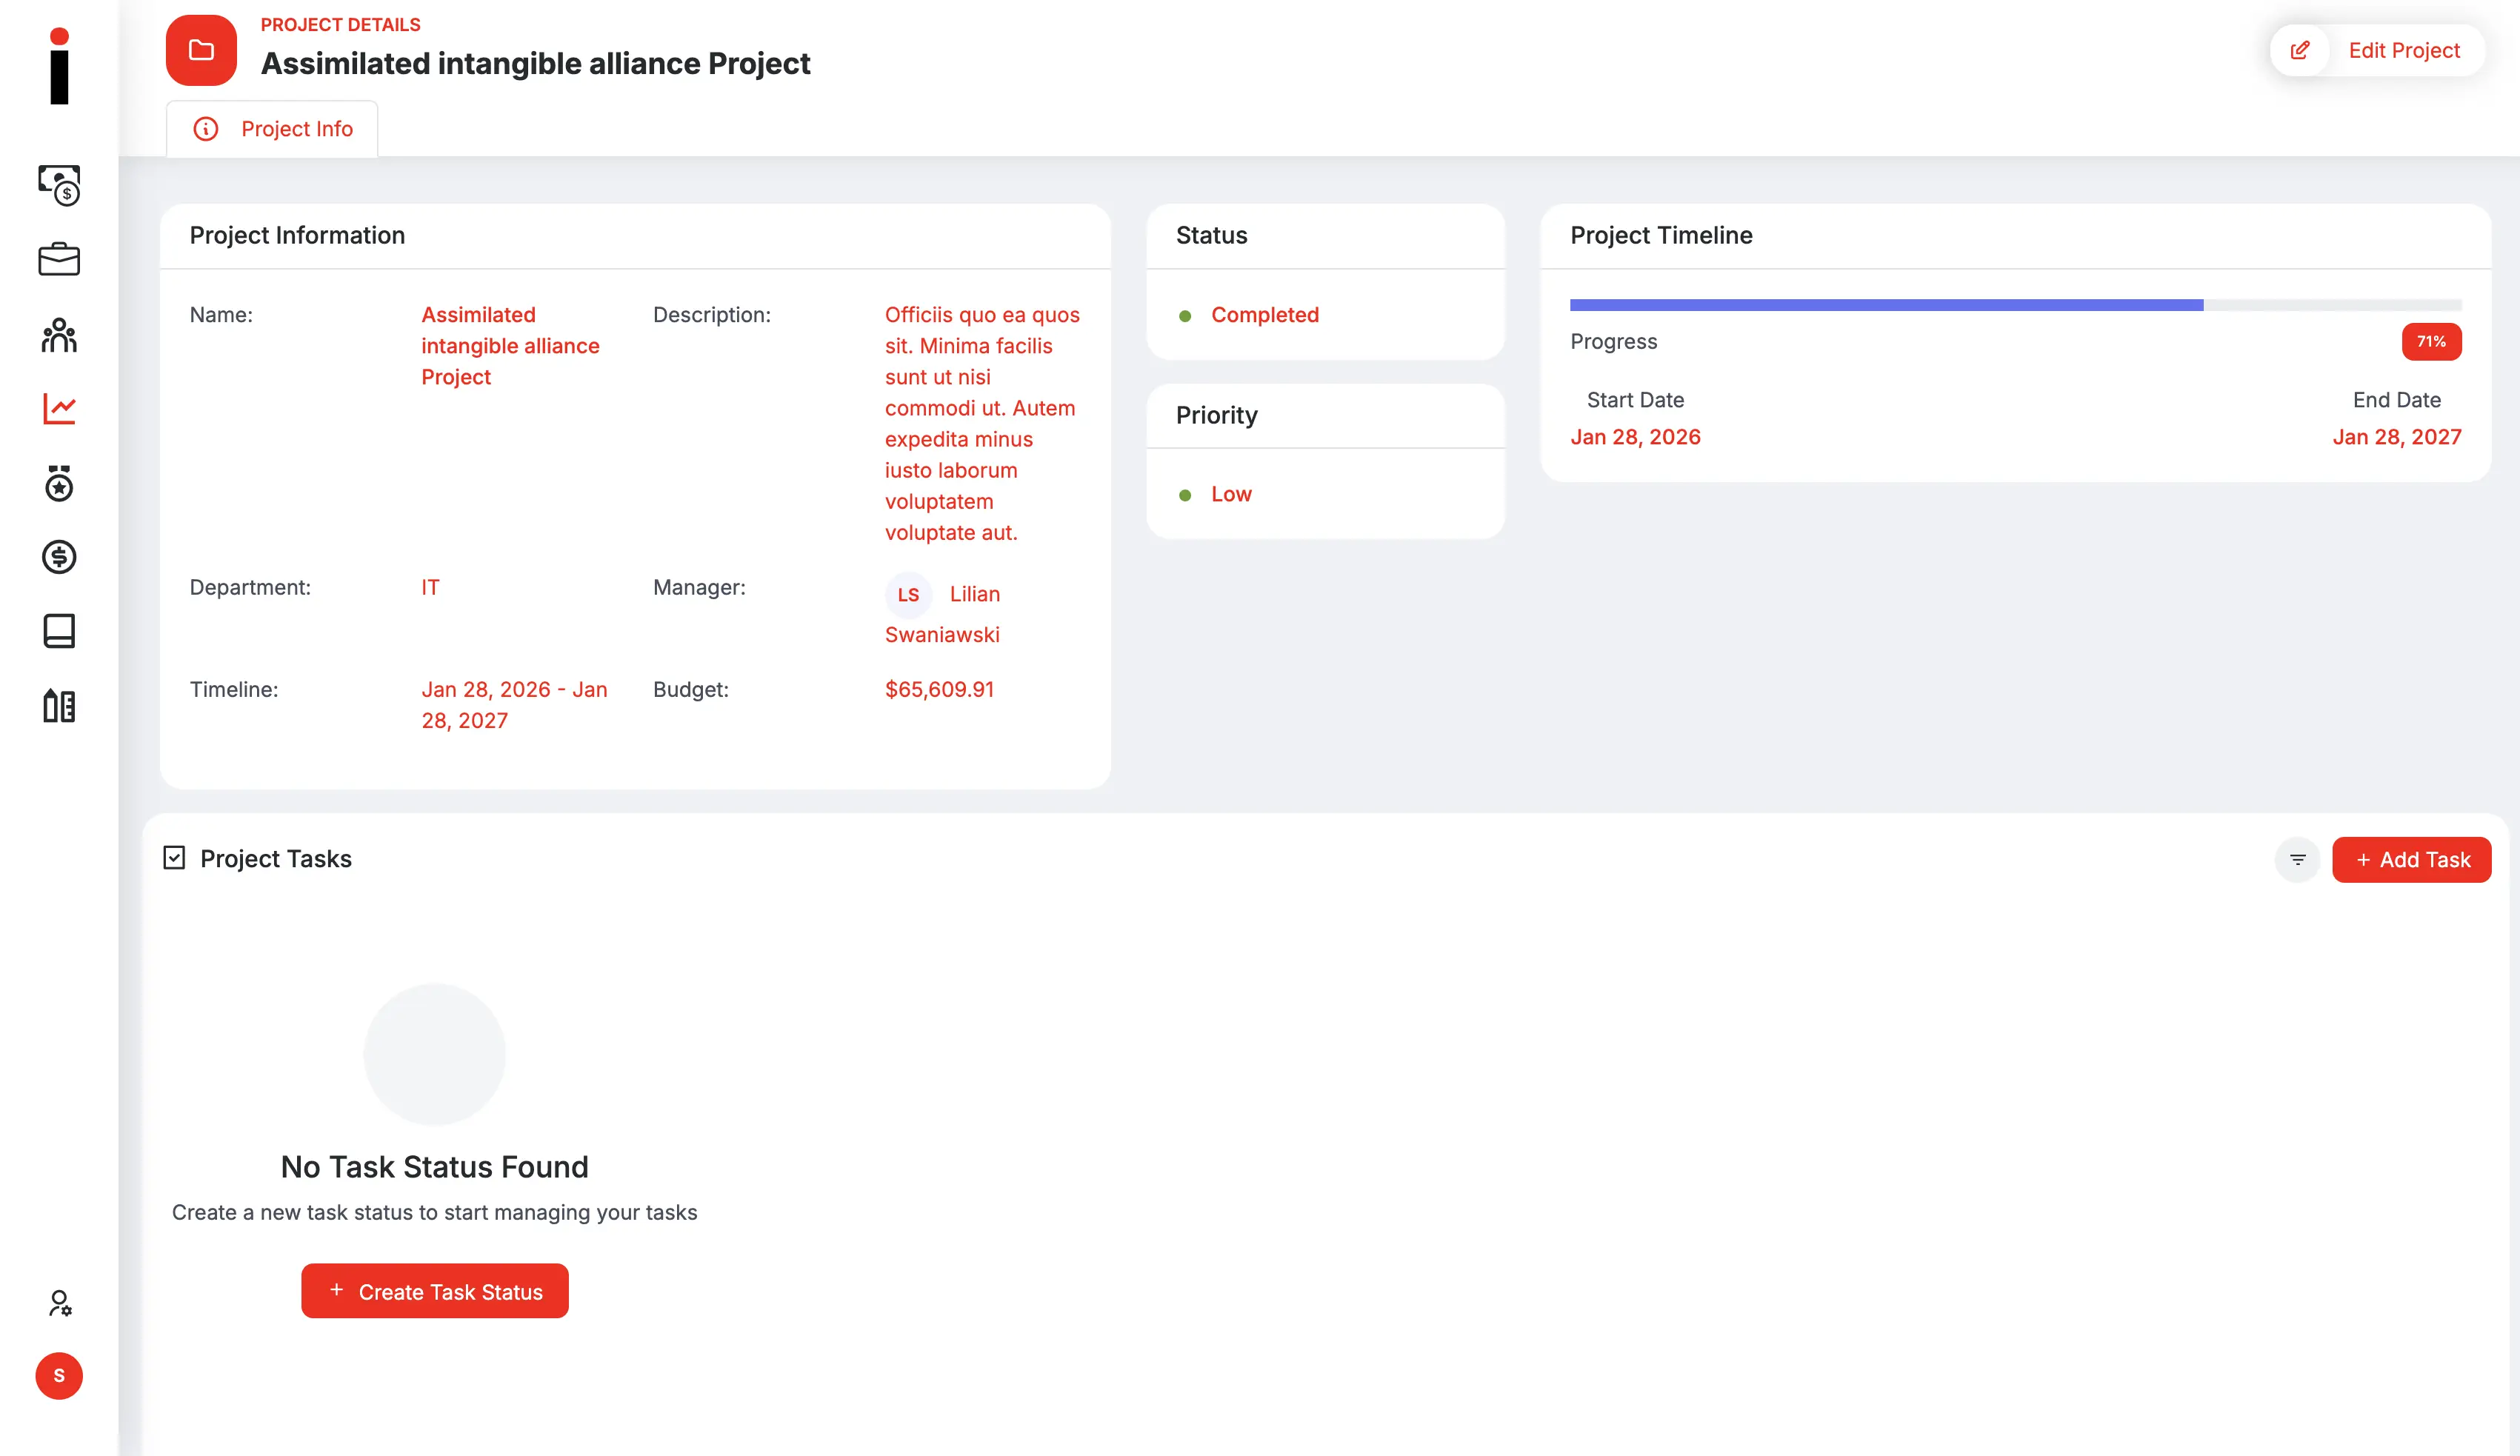Image resolution: width=2520 pixels, height=1456 pixels.
Task: Open the dollar circle icon in sidebar
Action: 59,557
